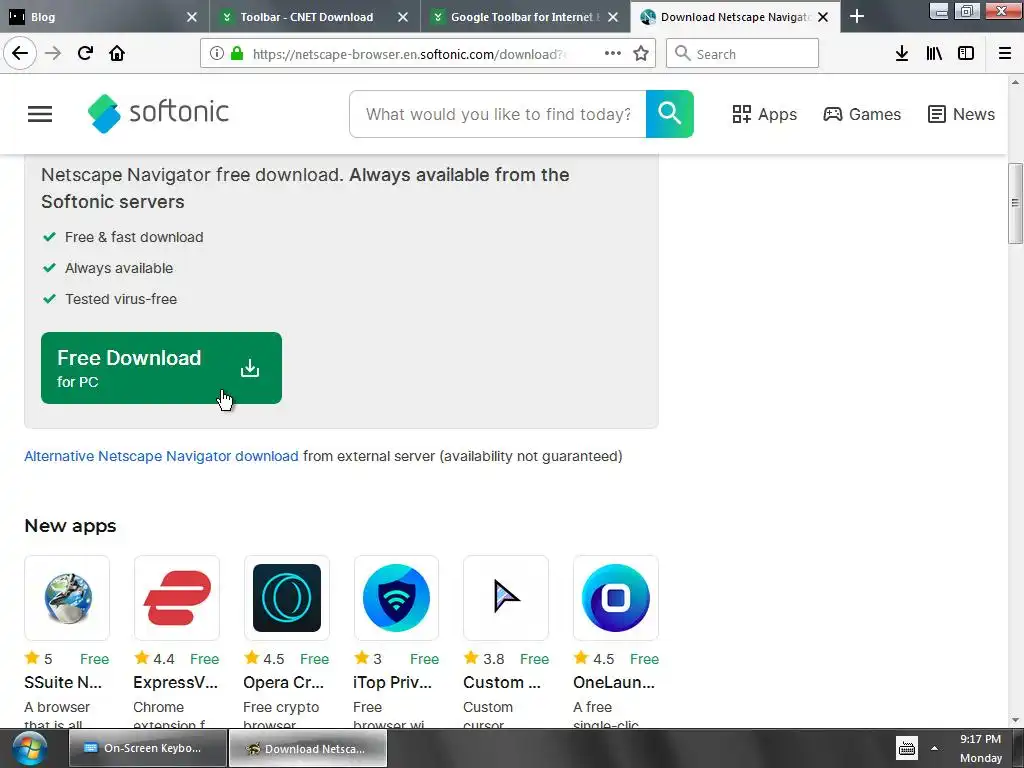Open the ExpressV... app title
Viewport: 1024px width, 768px height.
(175, 682)
